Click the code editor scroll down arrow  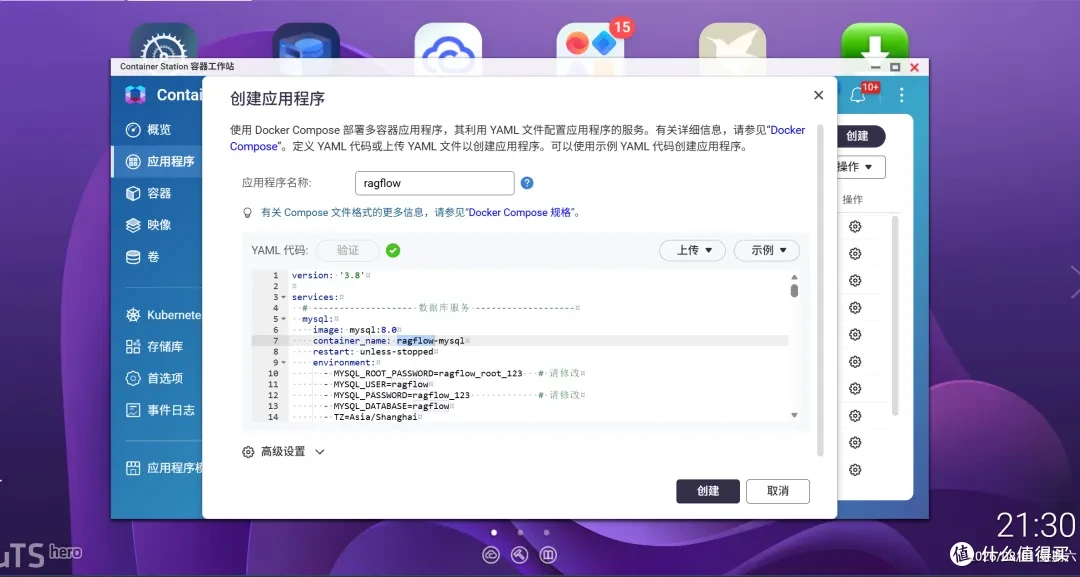coord(794,415)
